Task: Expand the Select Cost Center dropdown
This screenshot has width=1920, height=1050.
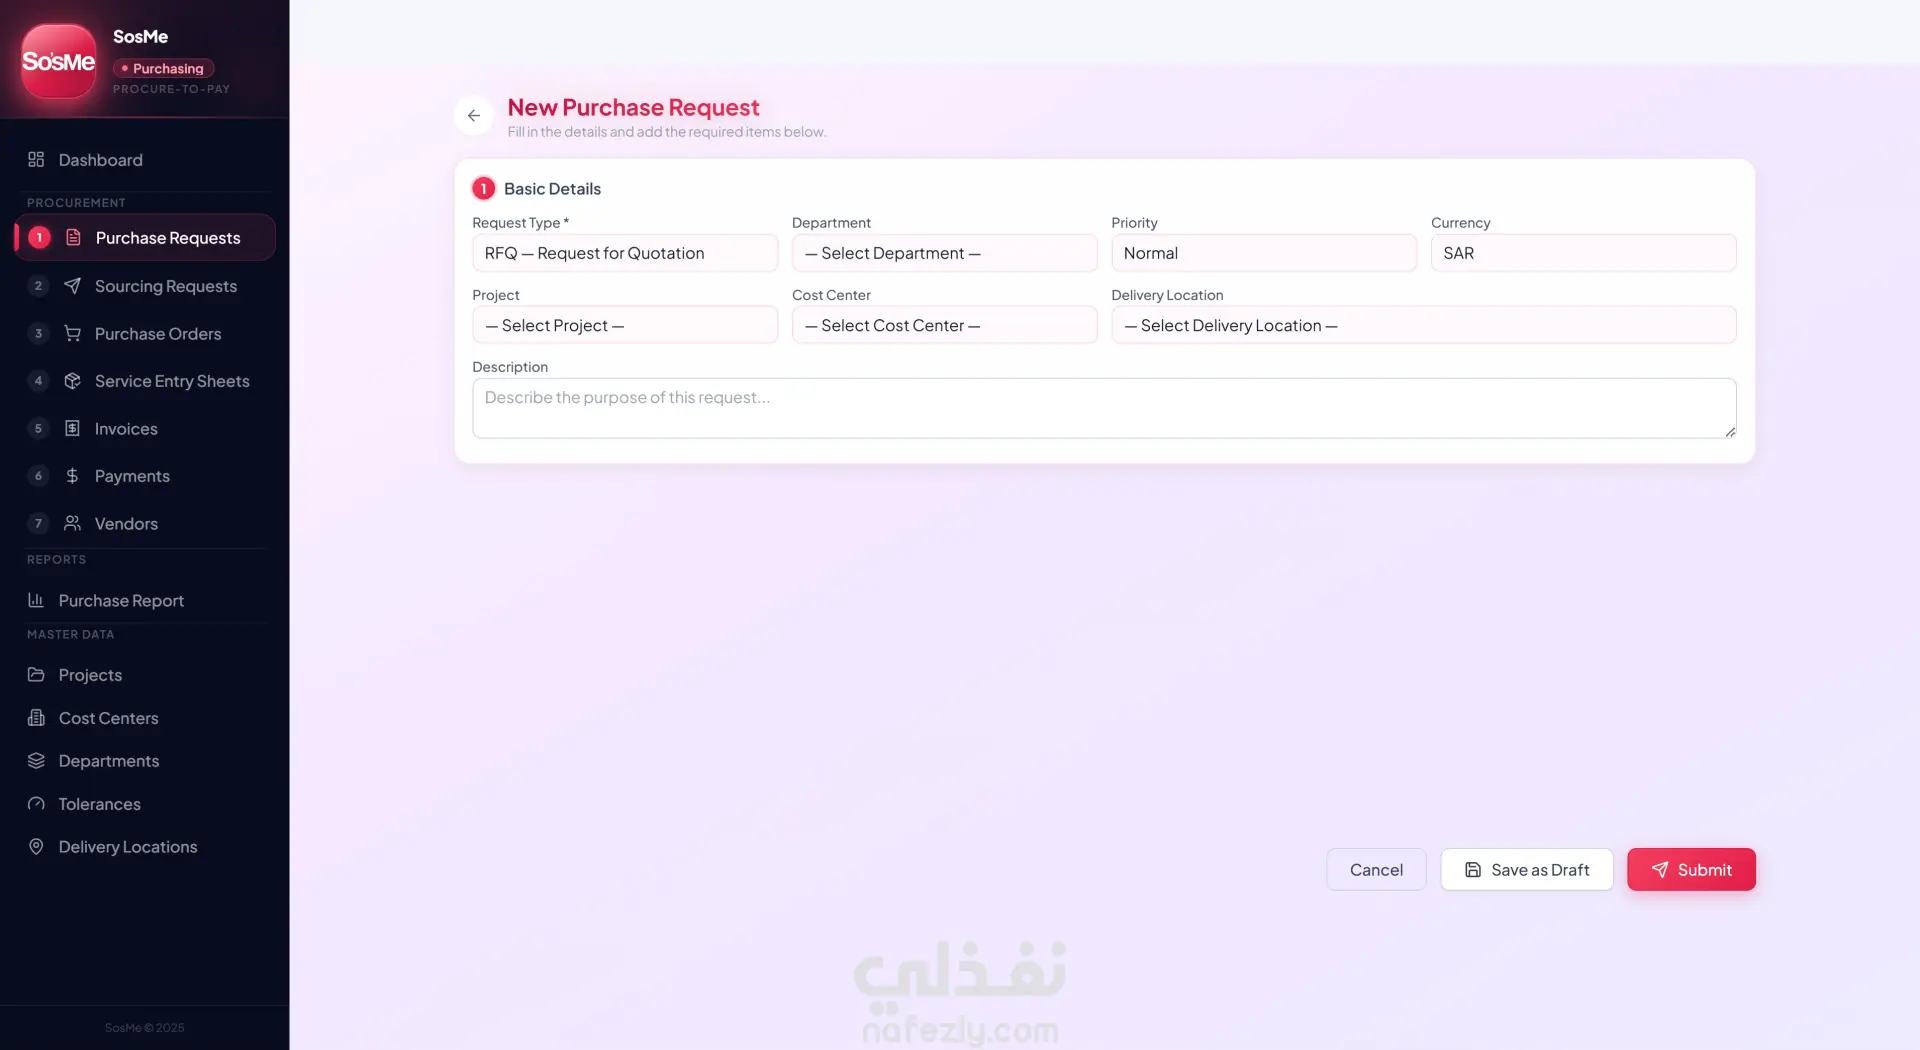Action: [944, 325]
